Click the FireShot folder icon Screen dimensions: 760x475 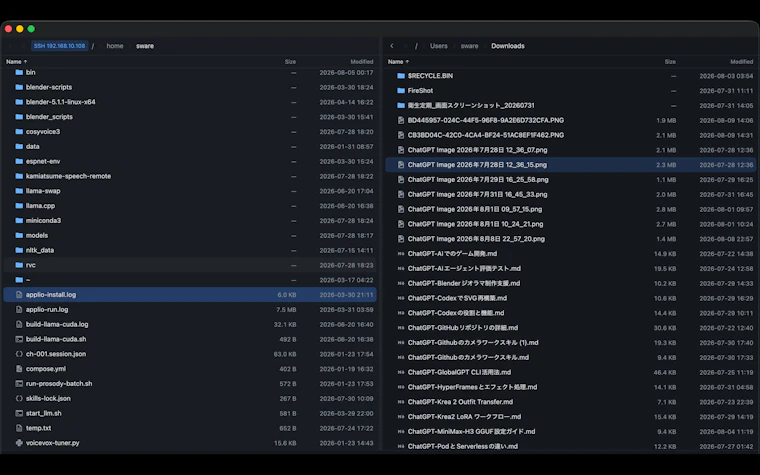401,91
